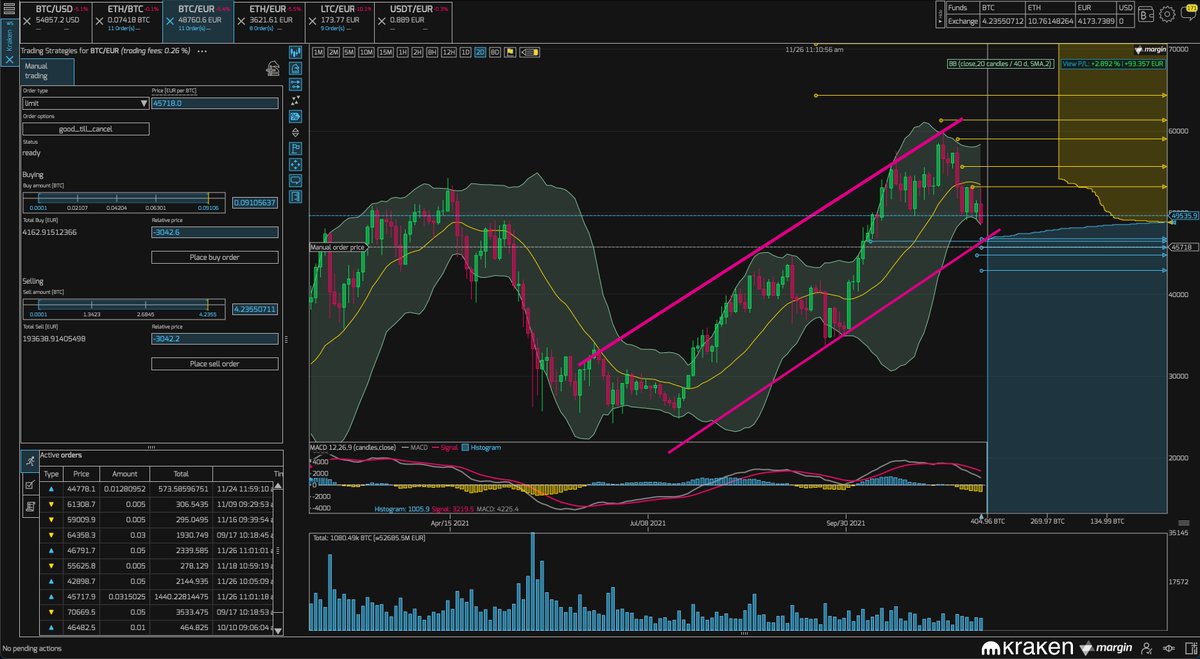Open the trade history scroll tab icon
1200x659 pixels.
(29, 507)
